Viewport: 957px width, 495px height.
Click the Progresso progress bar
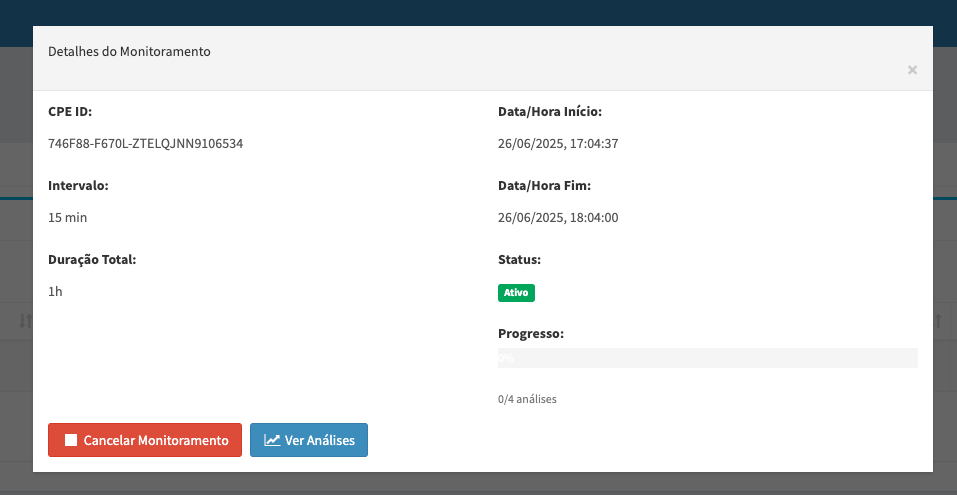coord(707,358)
